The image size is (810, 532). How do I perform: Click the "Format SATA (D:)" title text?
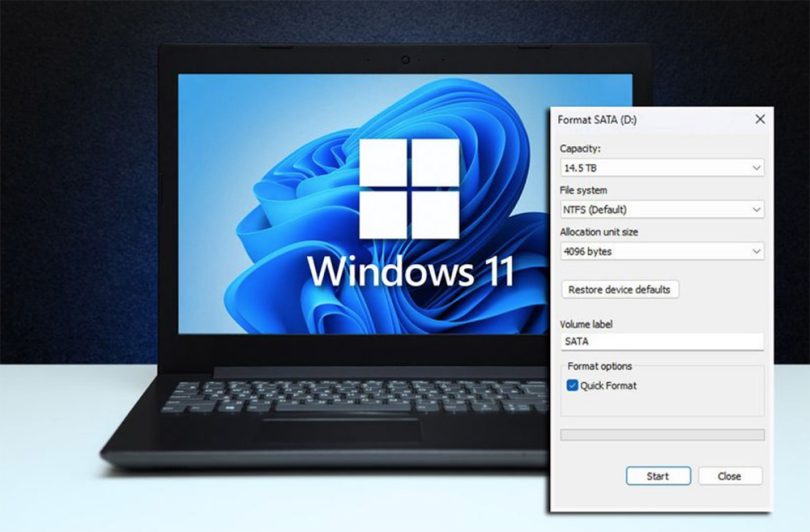[597, 120]
